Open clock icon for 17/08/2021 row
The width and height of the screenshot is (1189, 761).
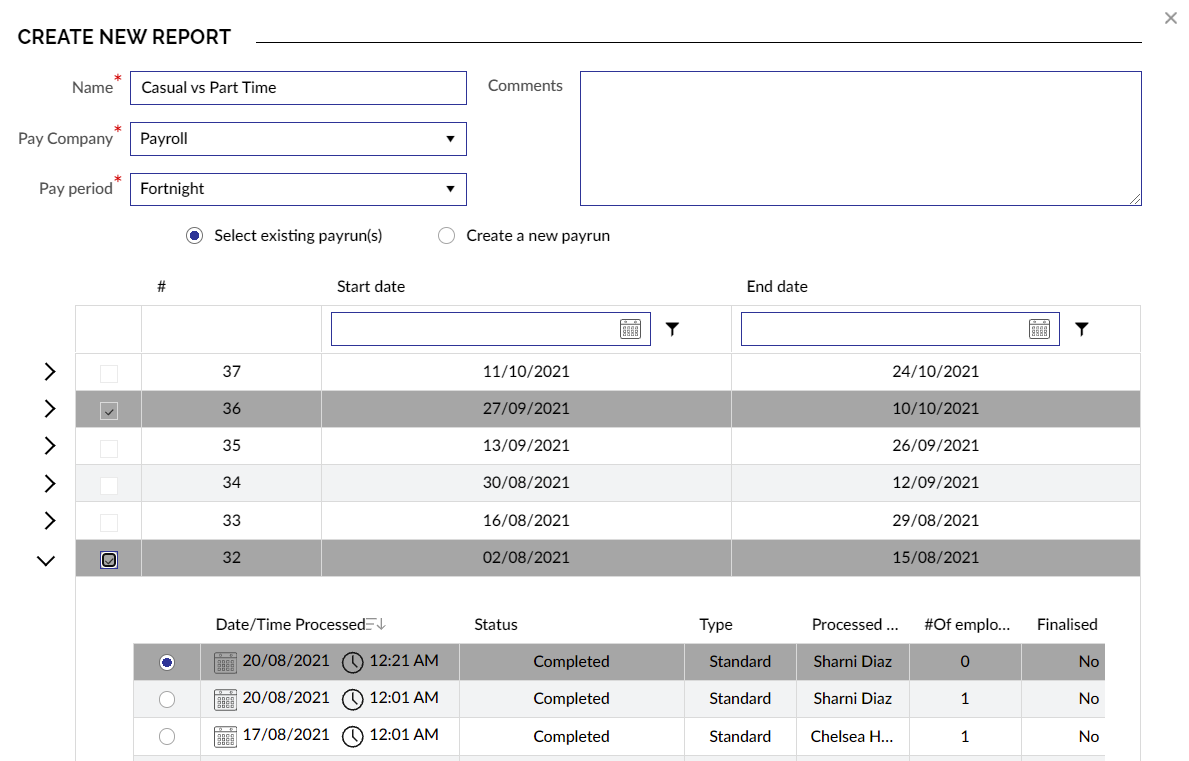tap(353, 736)
